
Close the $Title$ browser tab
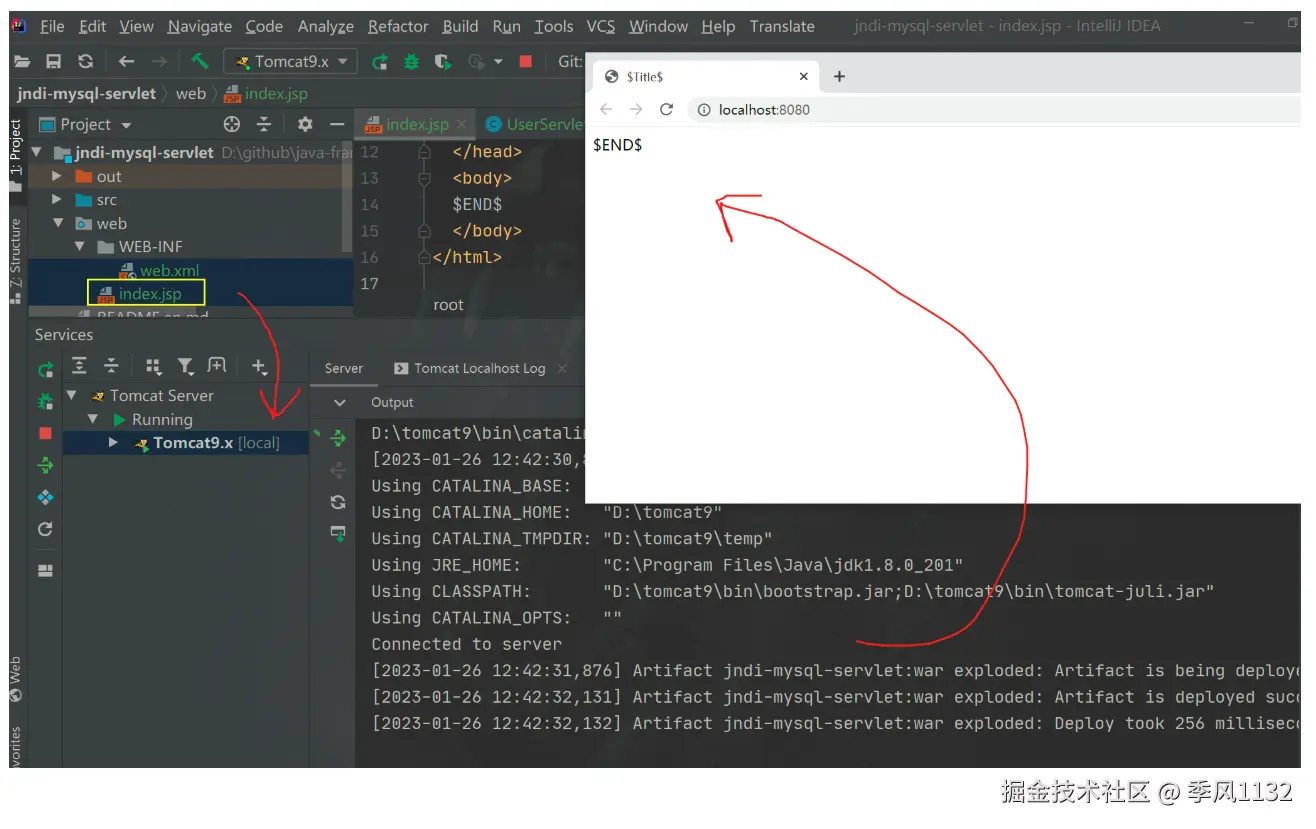click(803, 76)
